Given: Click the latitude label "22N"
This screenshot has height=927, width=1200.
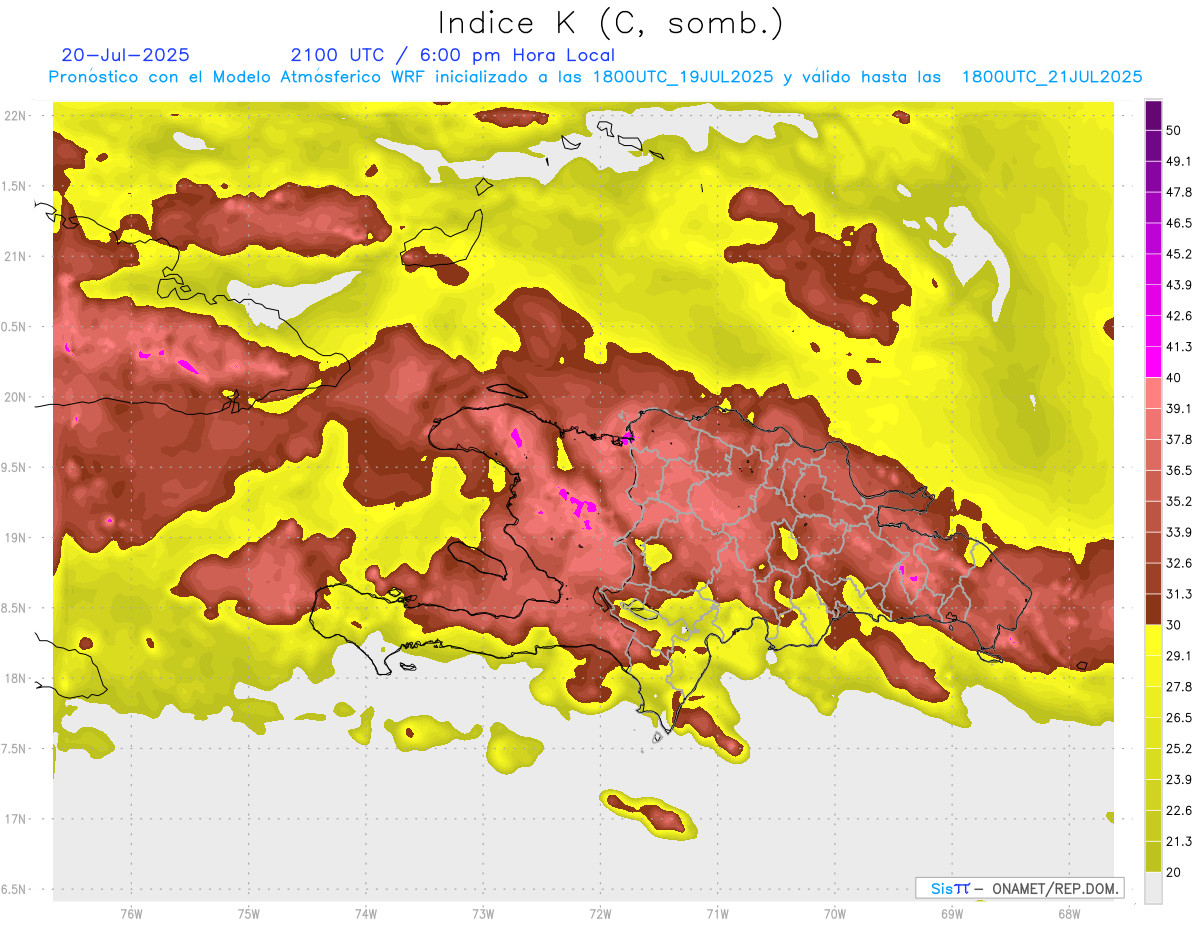Looking at the screenshot, I should click(x=16, y=116).
